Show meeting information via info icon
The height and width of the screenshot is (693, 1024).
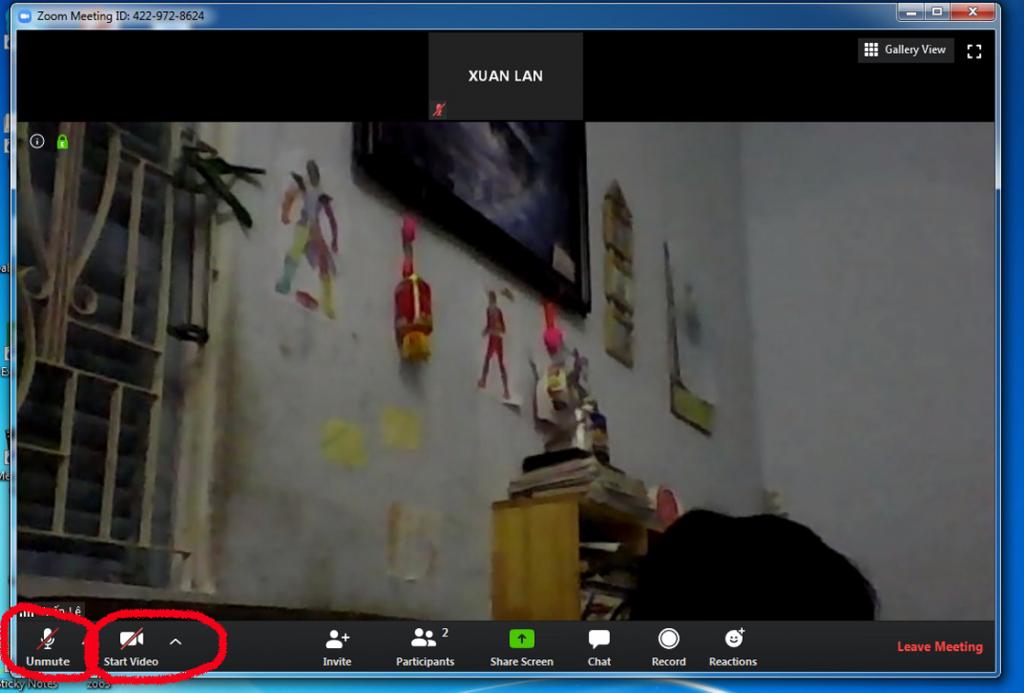tap(37, 141)
